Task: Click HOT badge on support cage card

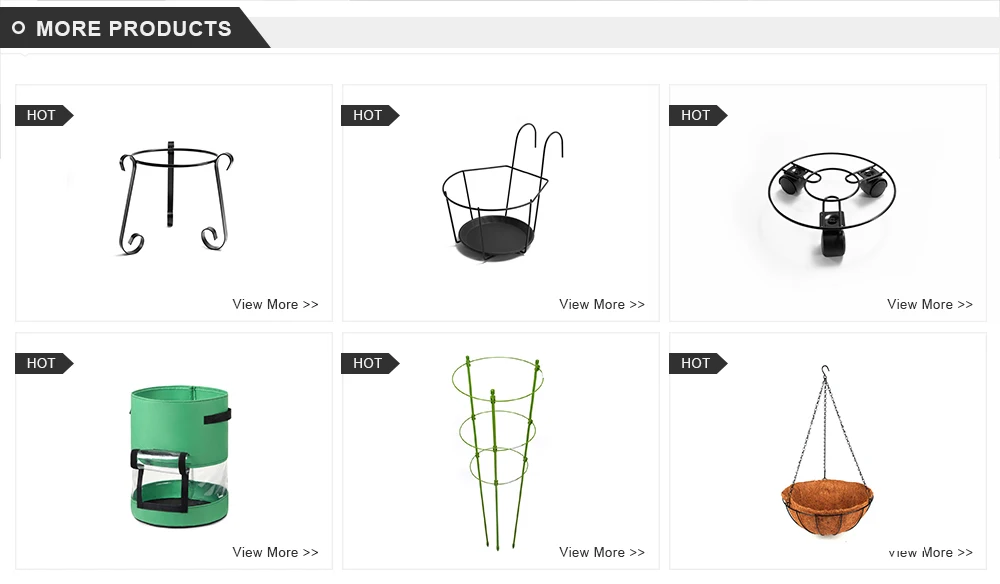Action: pyautogui.click(x=371, y=363)
